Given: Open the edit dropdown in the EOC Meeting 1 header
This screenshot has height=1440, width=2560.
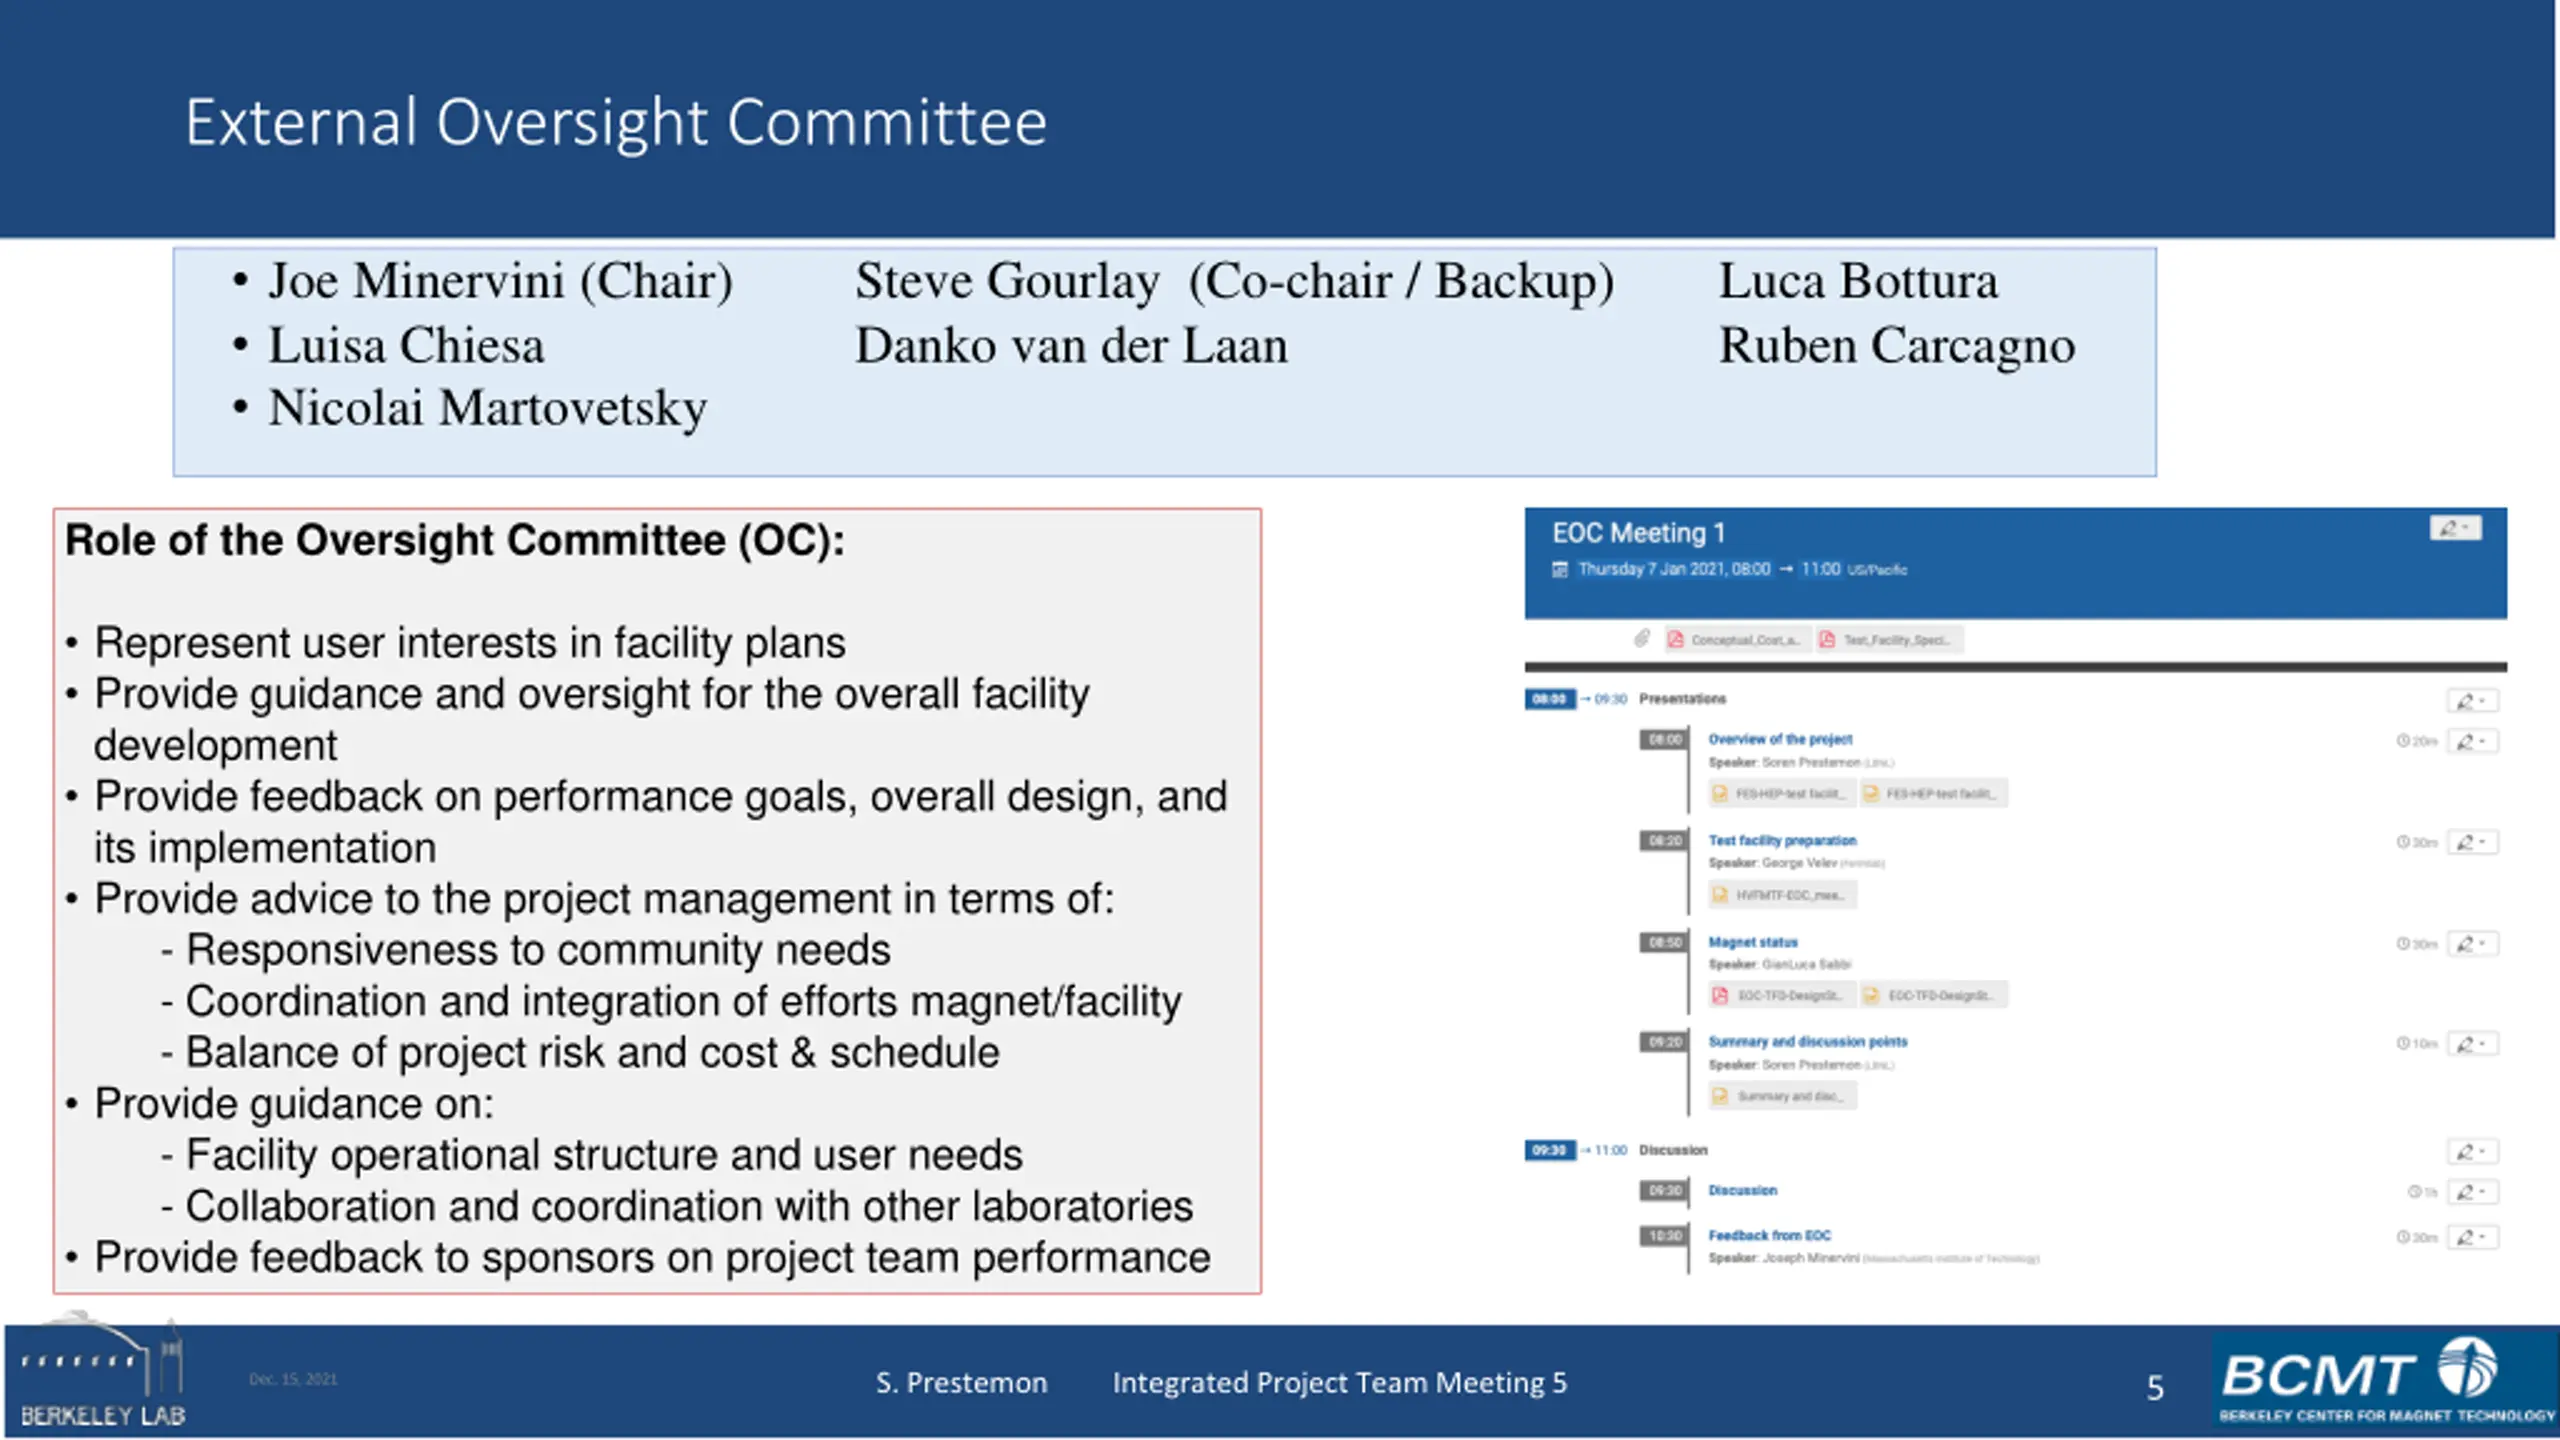Looking at the screenshot, I should [2454, 528].
